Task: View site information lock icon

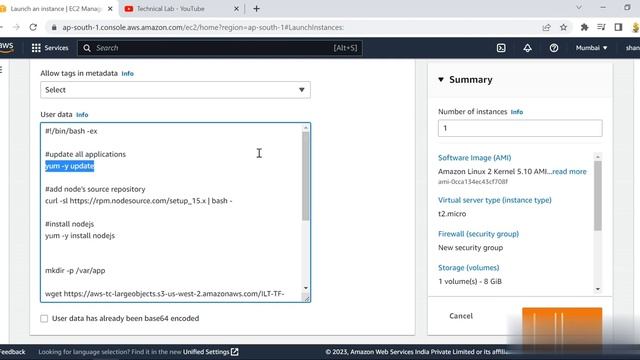Action: [x=53, y=27]
